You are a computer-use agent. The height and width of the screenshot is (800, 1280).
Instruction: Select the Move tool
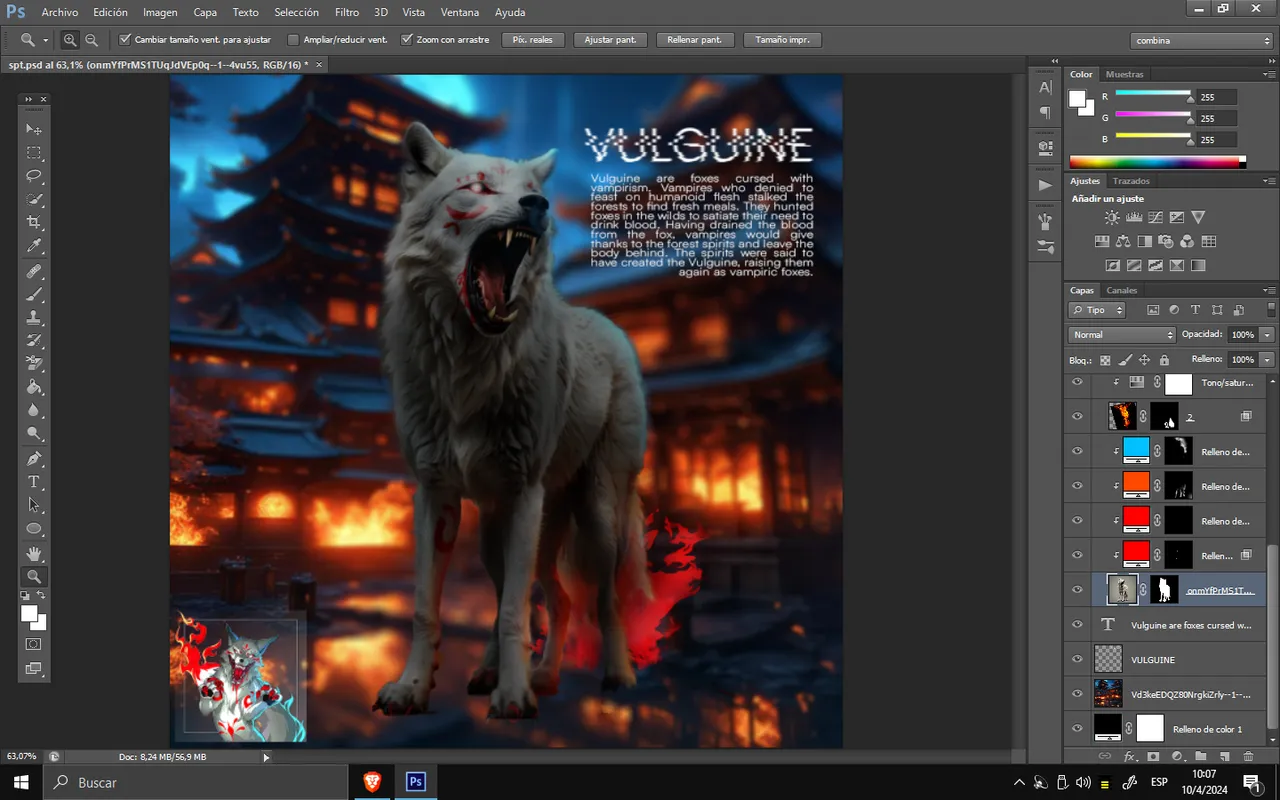34,129
